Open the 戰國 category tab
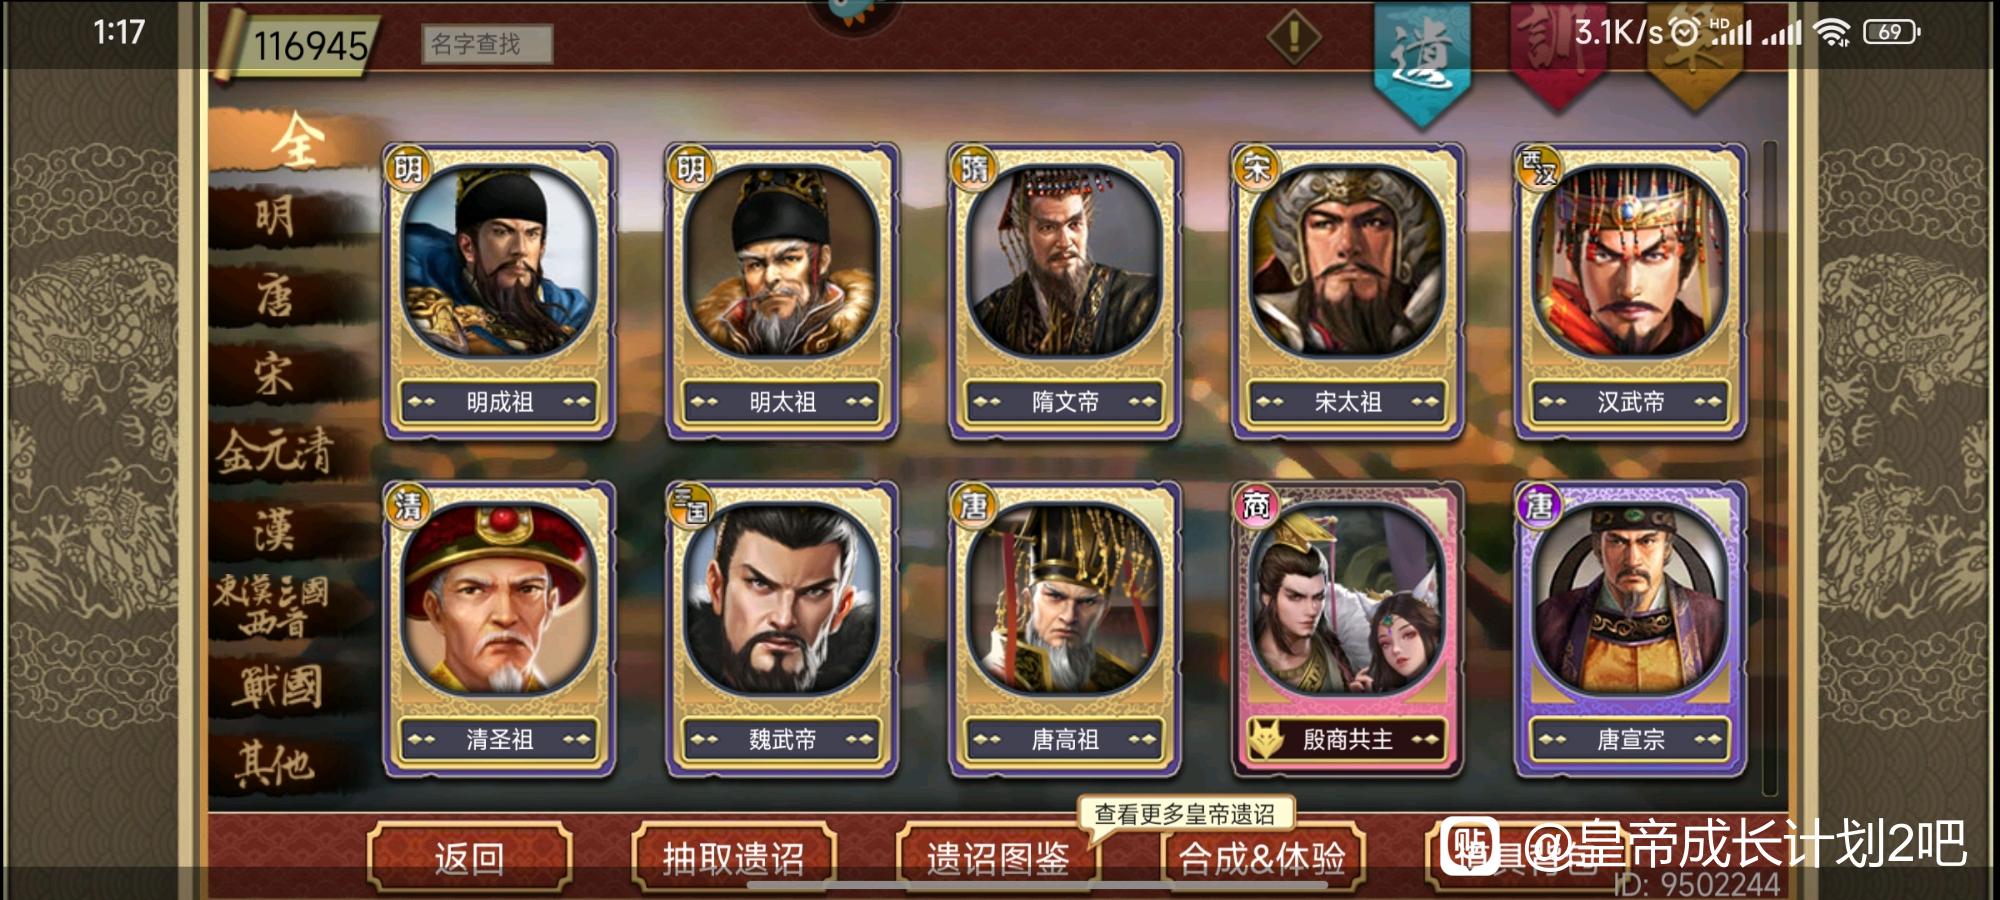 pos(278,687)
